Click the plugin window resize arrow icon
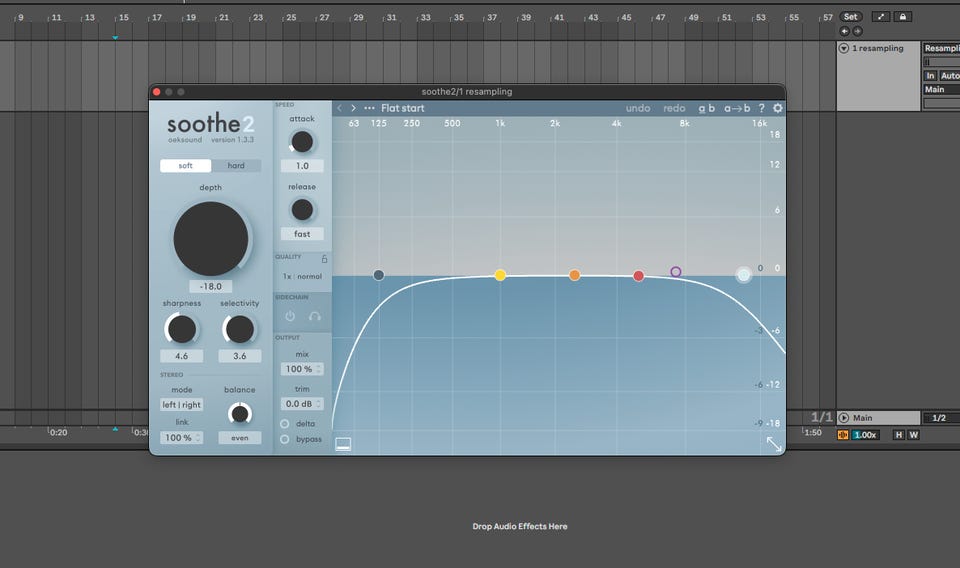 774,444
